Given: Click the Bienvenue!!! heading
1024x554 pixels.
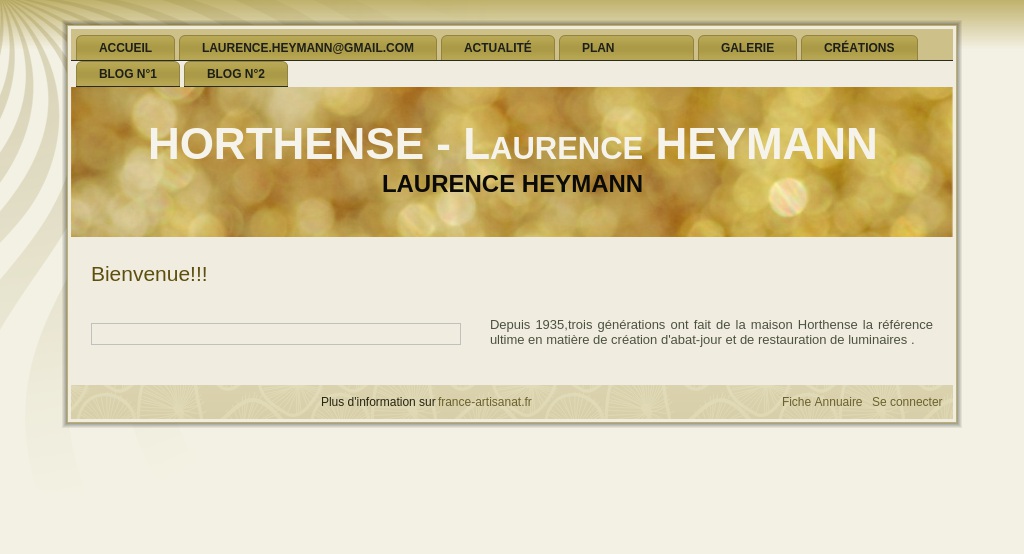Looking at the screenshot, I should pyautogui.click(x=149, y=274).
